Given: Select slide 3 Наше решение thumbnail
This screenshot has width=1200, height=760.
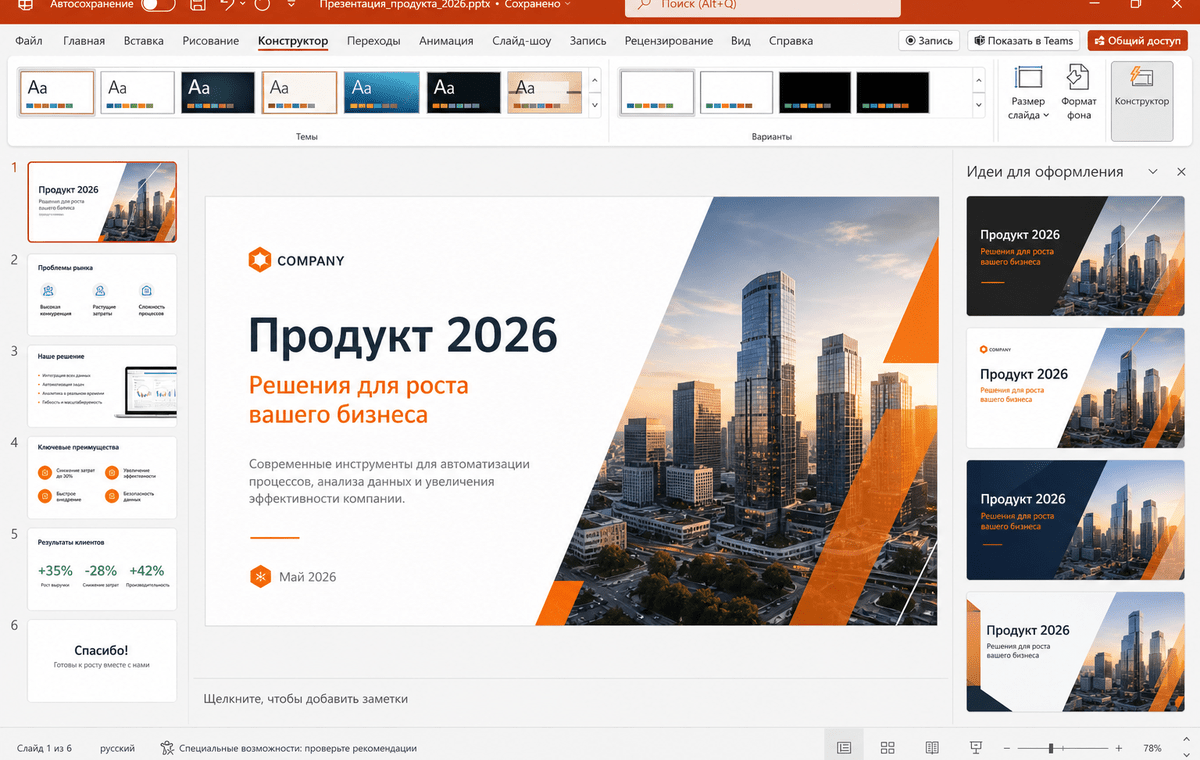Looking at the screenshot, I should pos(102,385).
